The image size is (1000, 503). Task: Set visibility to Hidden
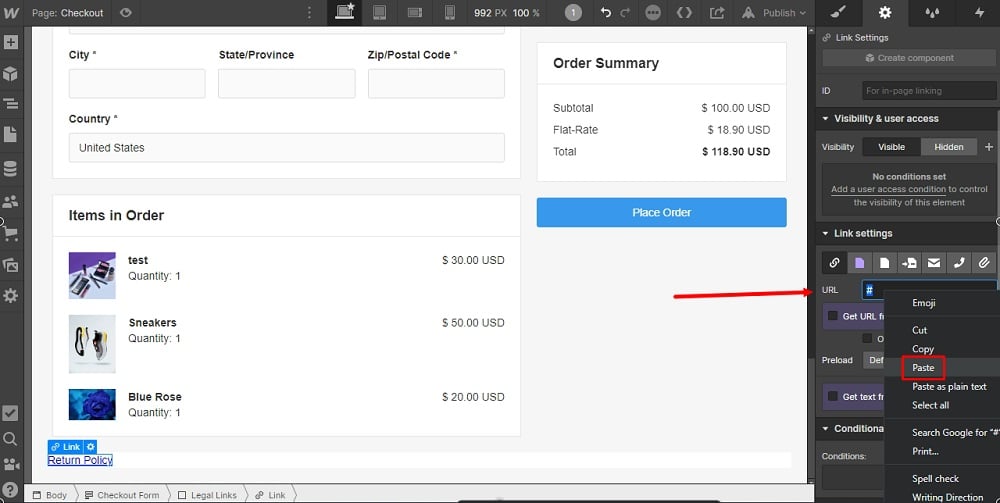[949, 147]
